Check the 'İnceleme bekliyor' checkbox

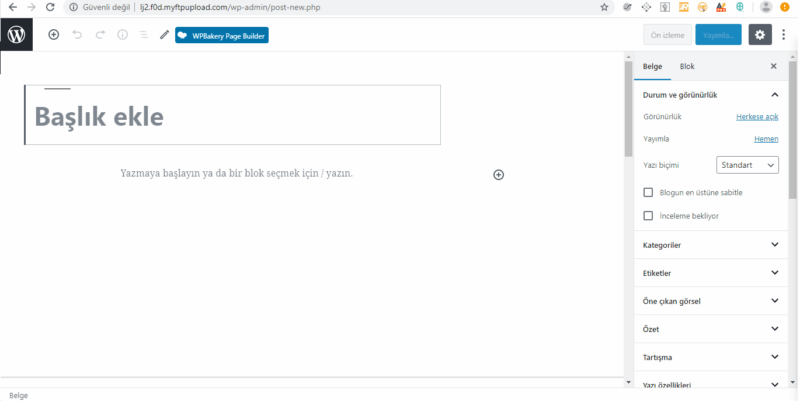pos(648,215)
